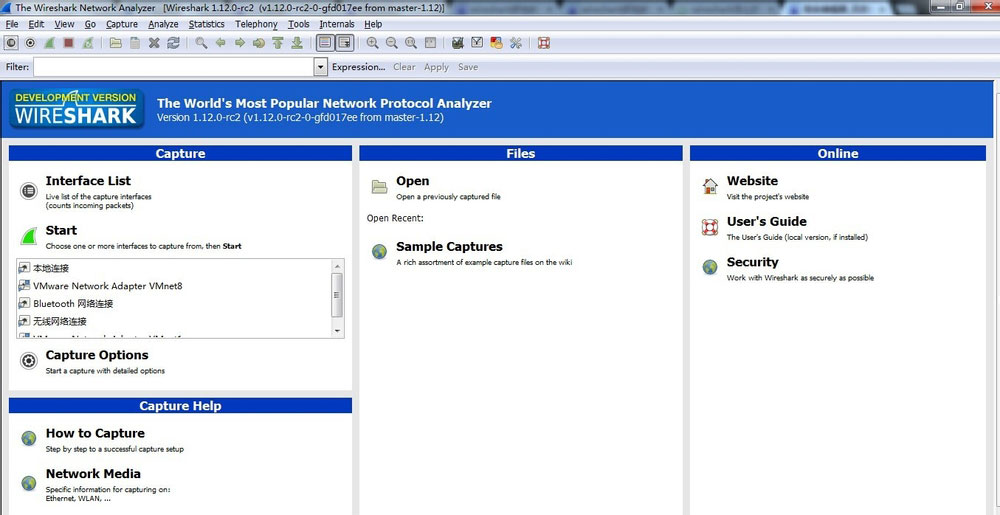
Task: Open a capture file via the toolbar folder icon
Action: point(115,43)
